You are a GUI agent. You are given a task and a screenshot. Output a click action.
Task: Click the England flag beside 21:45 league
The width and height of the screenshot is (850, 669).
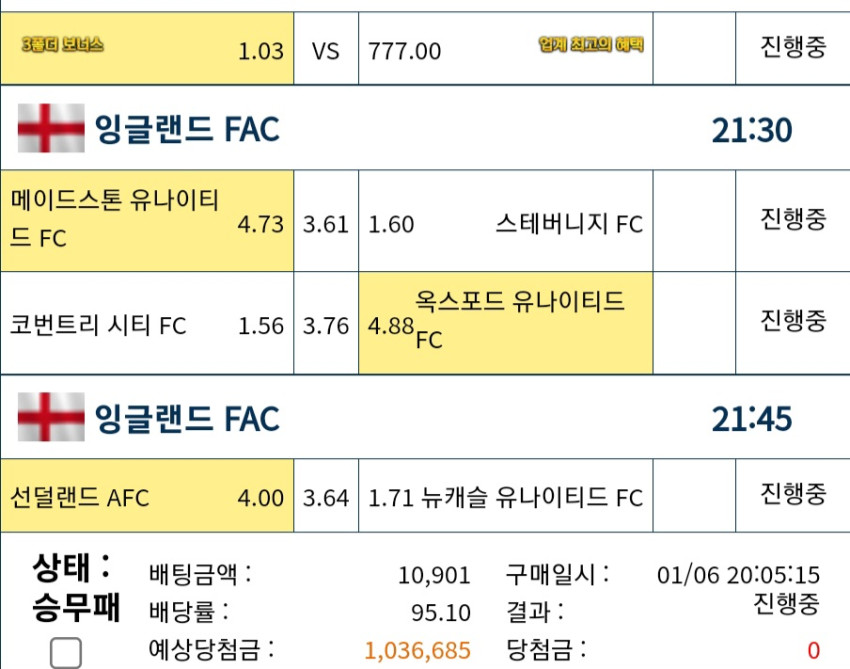click(x=51, y=416)
